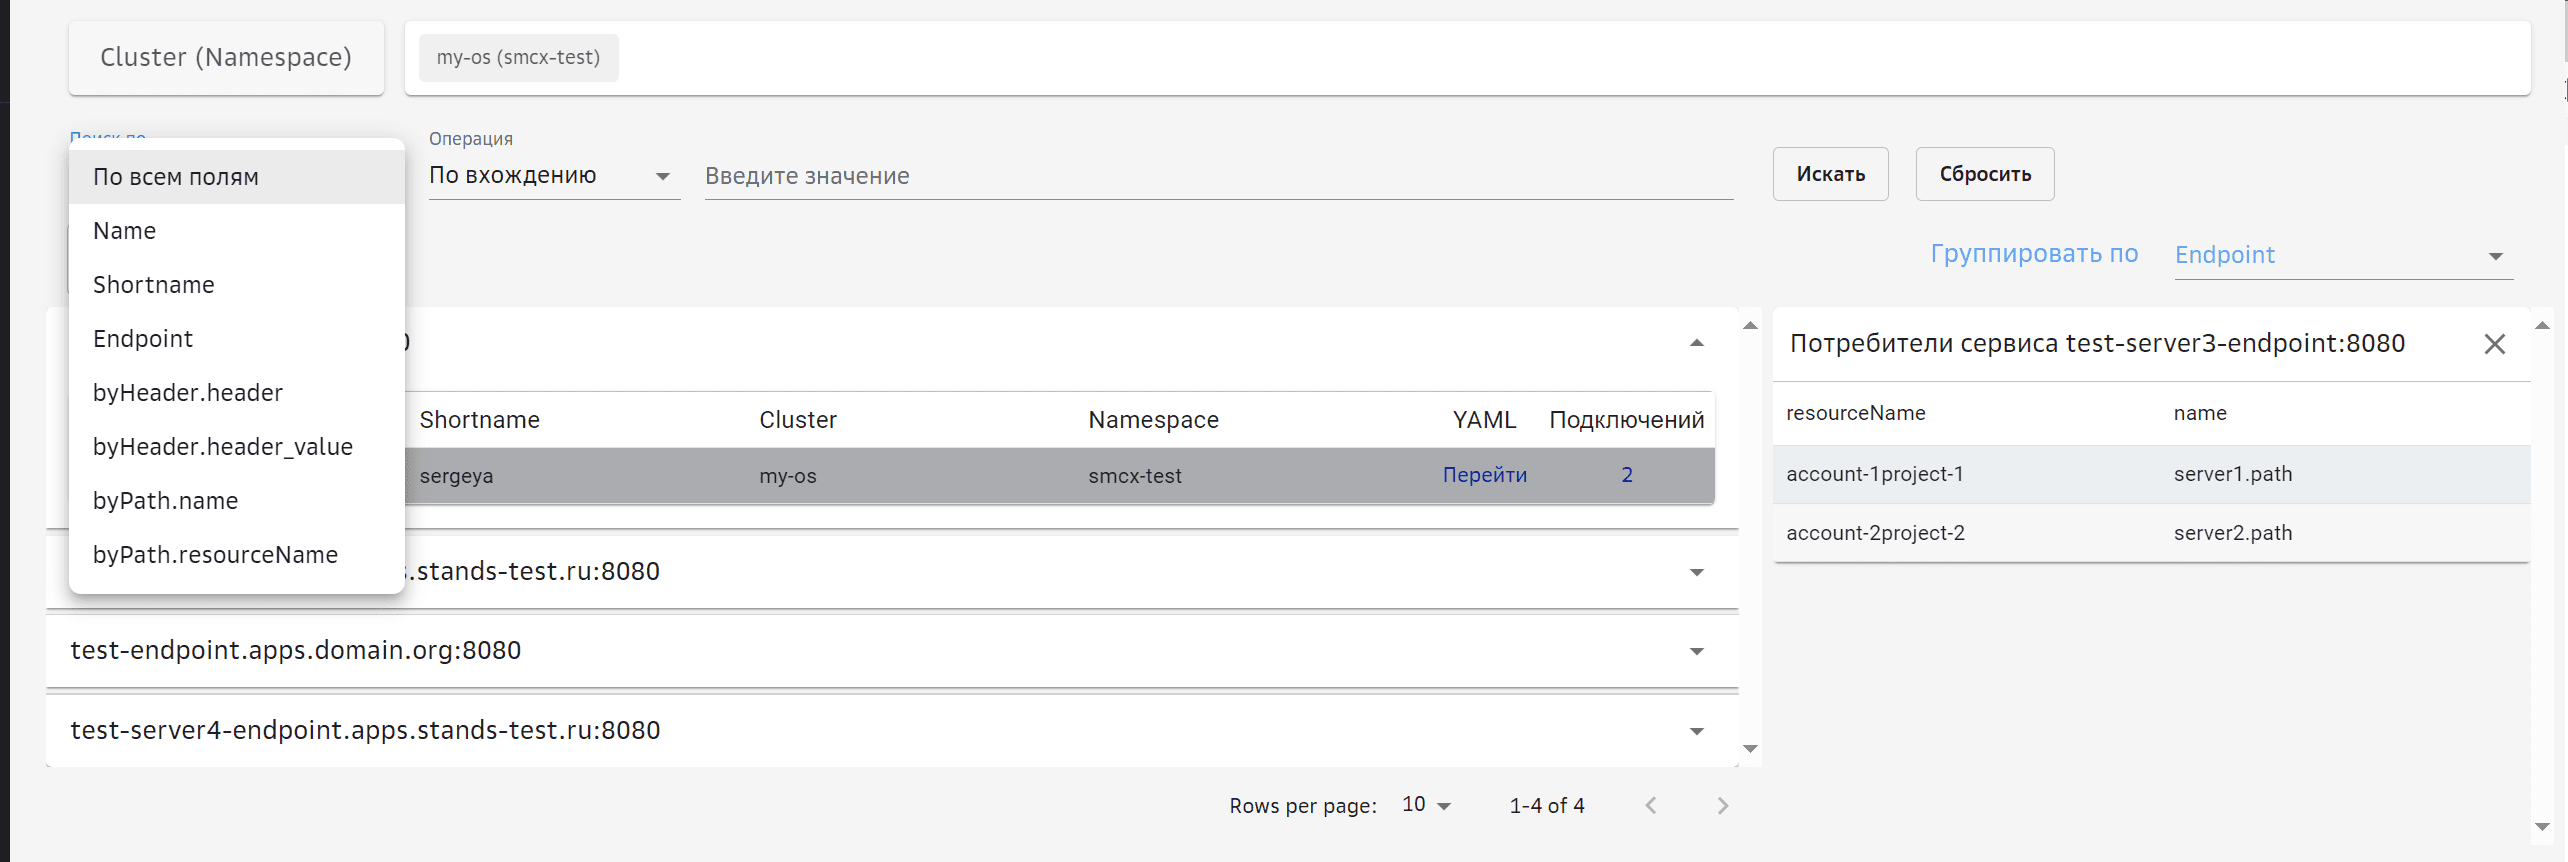Collapse the expanded endpoint group
Screen dimensions: 2568x862
click(1696, 343)
